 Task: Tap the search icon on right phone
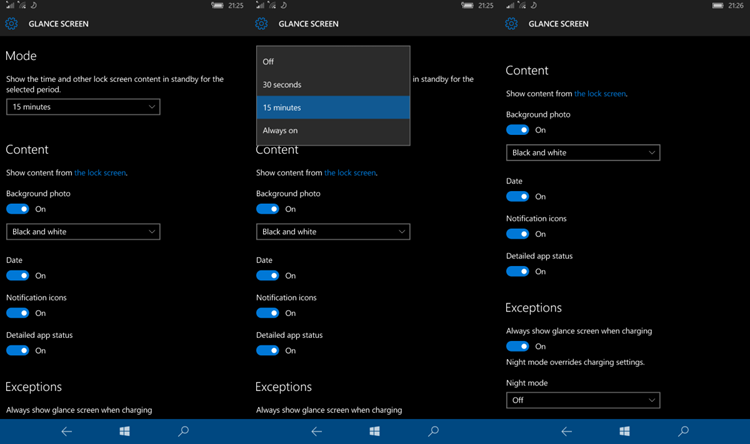684,432
